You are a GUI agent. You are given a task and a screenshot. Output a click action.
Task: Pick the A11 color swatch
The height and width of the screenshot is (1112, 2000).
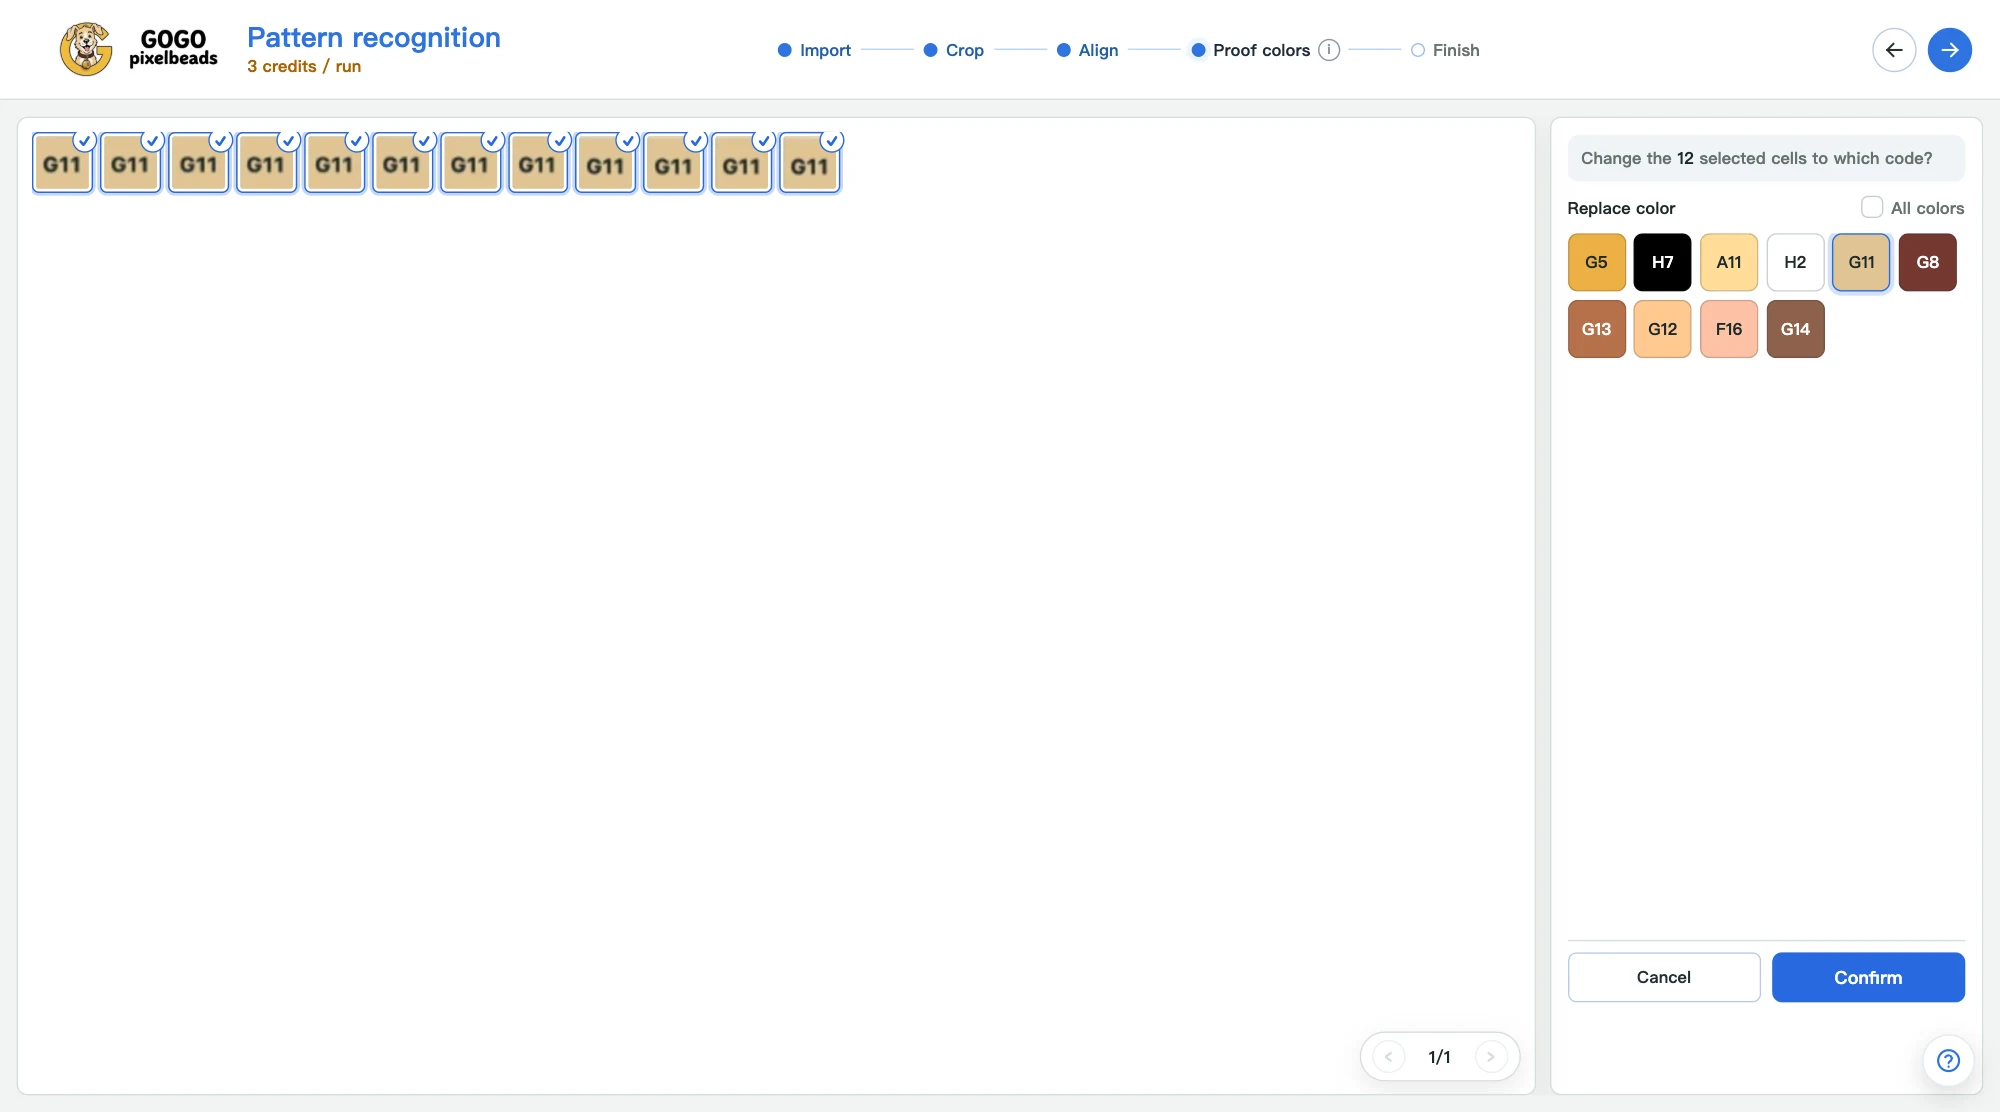1729,262
